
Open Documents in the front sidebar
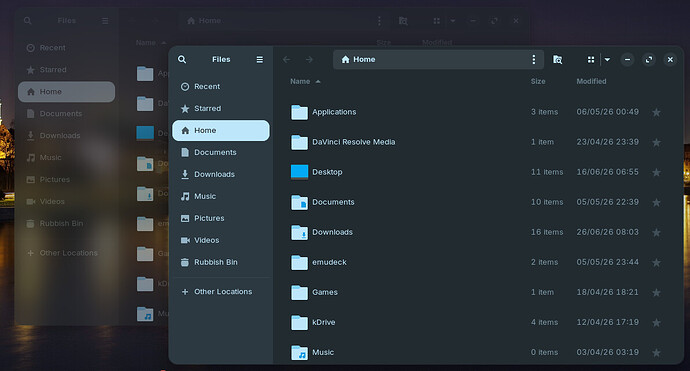point(221,152)
